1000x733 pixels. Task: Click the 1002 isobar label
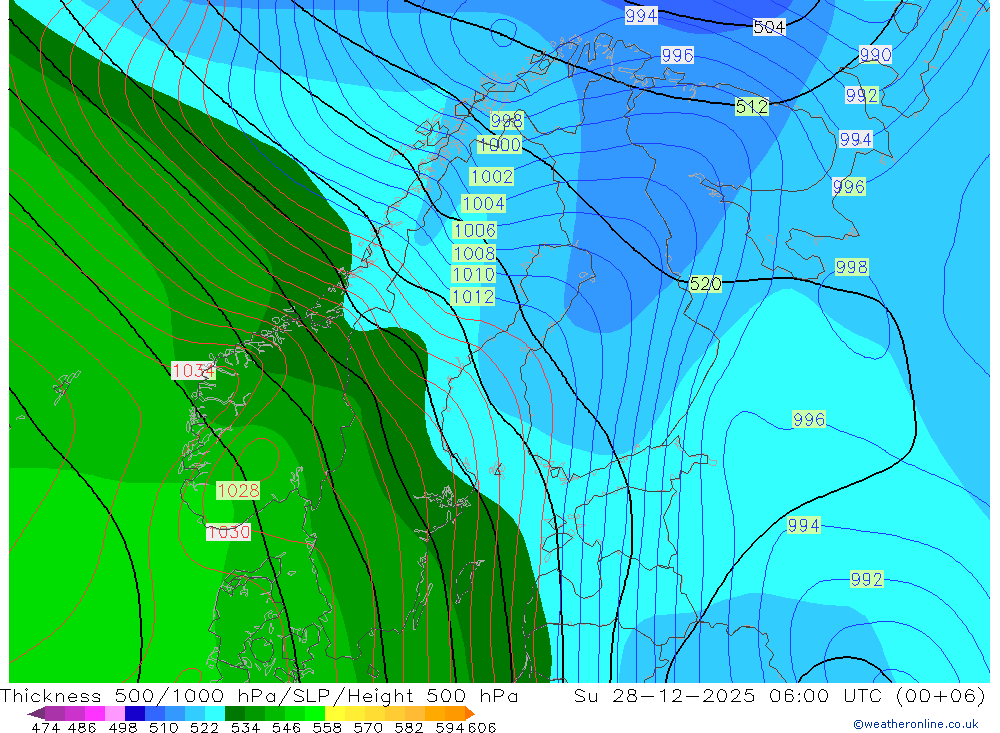pos(491,176)
